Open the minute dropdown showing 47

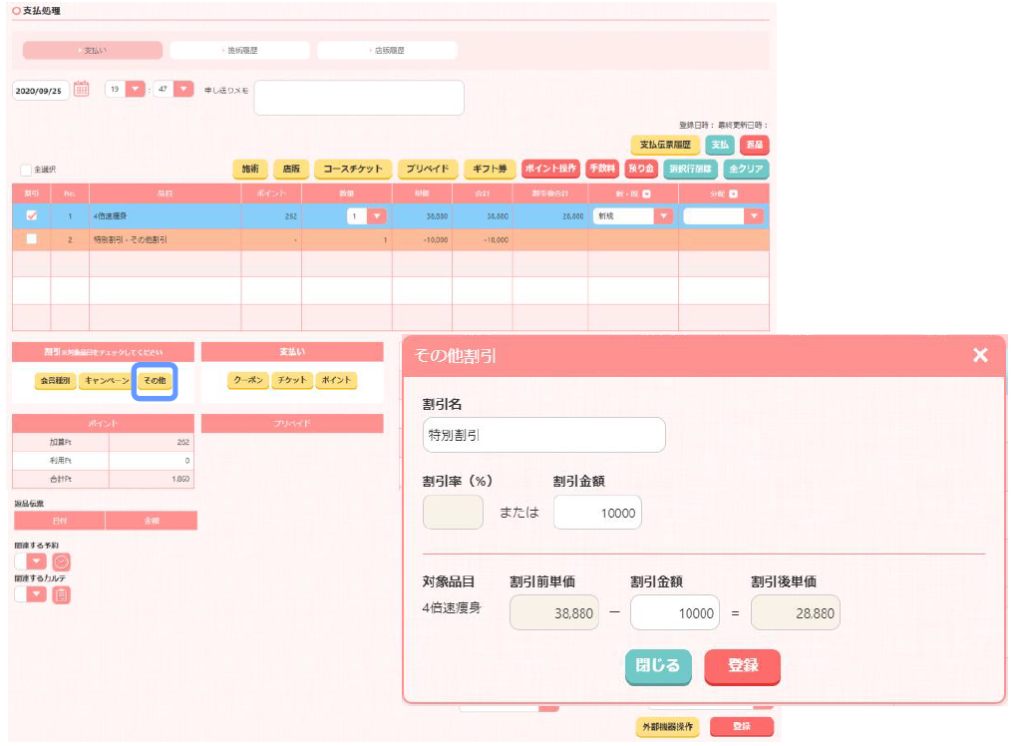[x=183, y=89]
